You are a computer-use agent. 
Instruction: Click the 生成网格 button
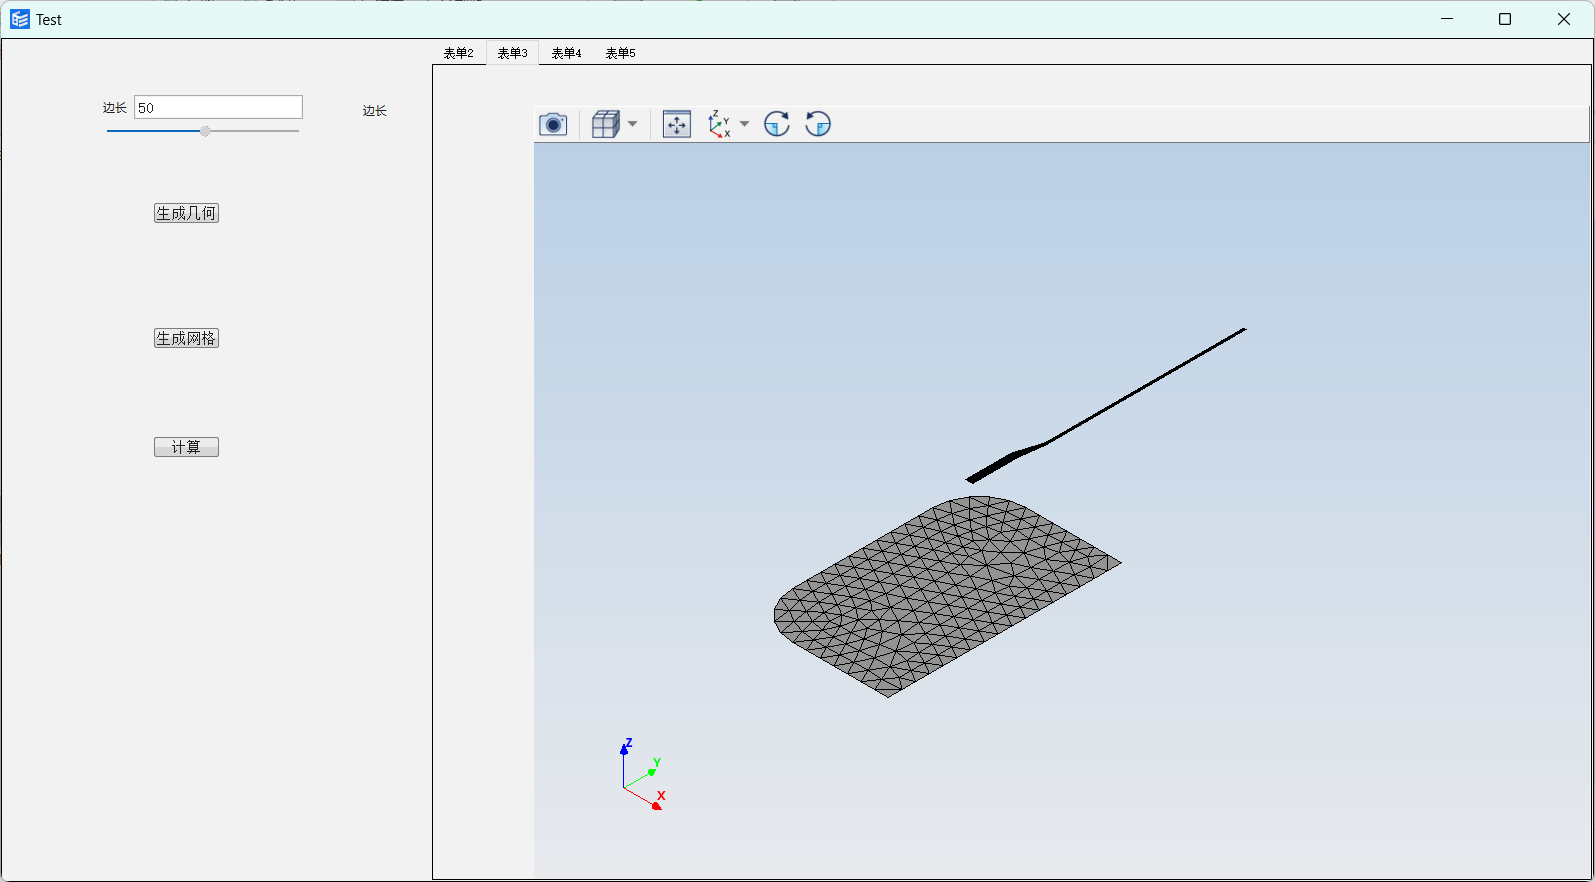click(x=186, y=338)
